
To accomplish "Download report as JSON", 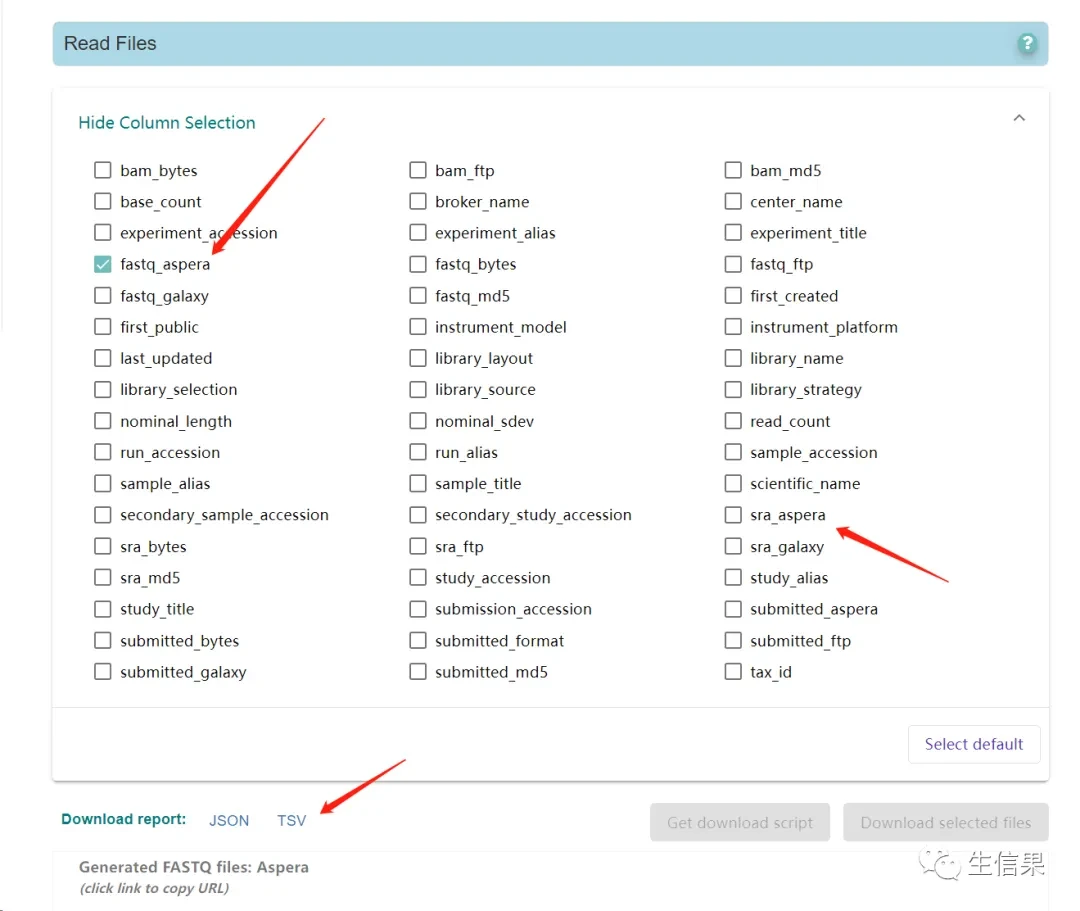I will 229,820.
